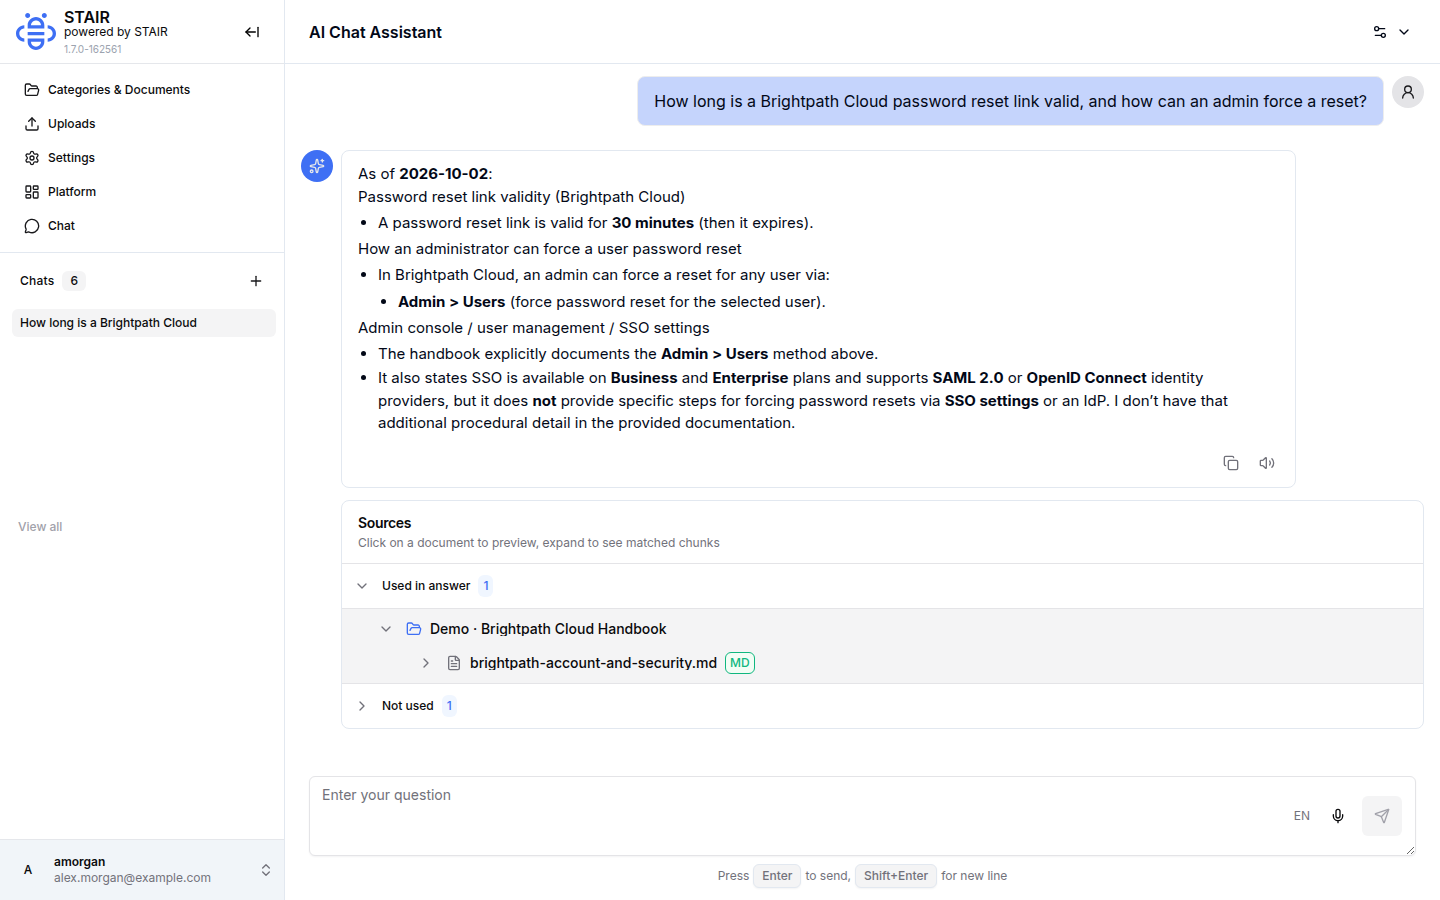Activate the microphone voice input

tap(1338, 816)
